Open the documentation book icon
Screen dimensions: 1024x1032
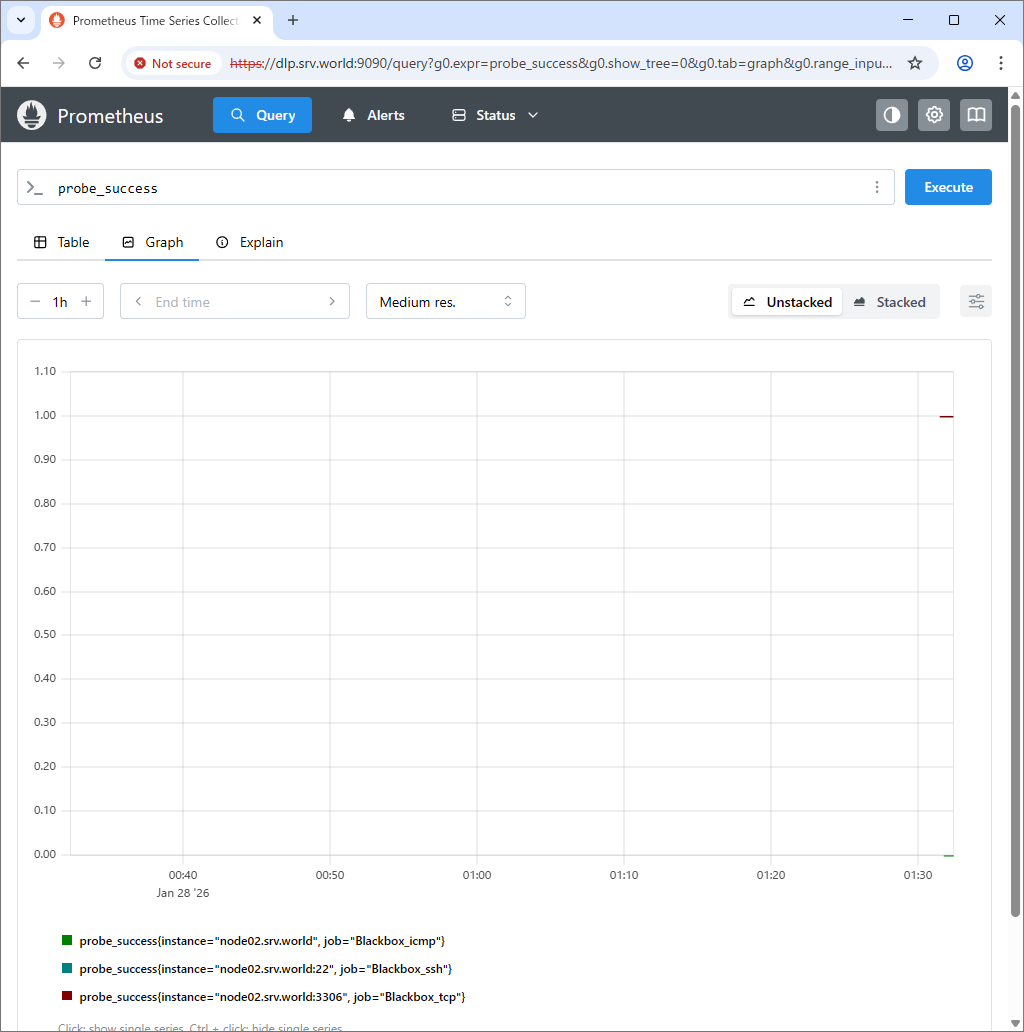(x=976, y=115)
